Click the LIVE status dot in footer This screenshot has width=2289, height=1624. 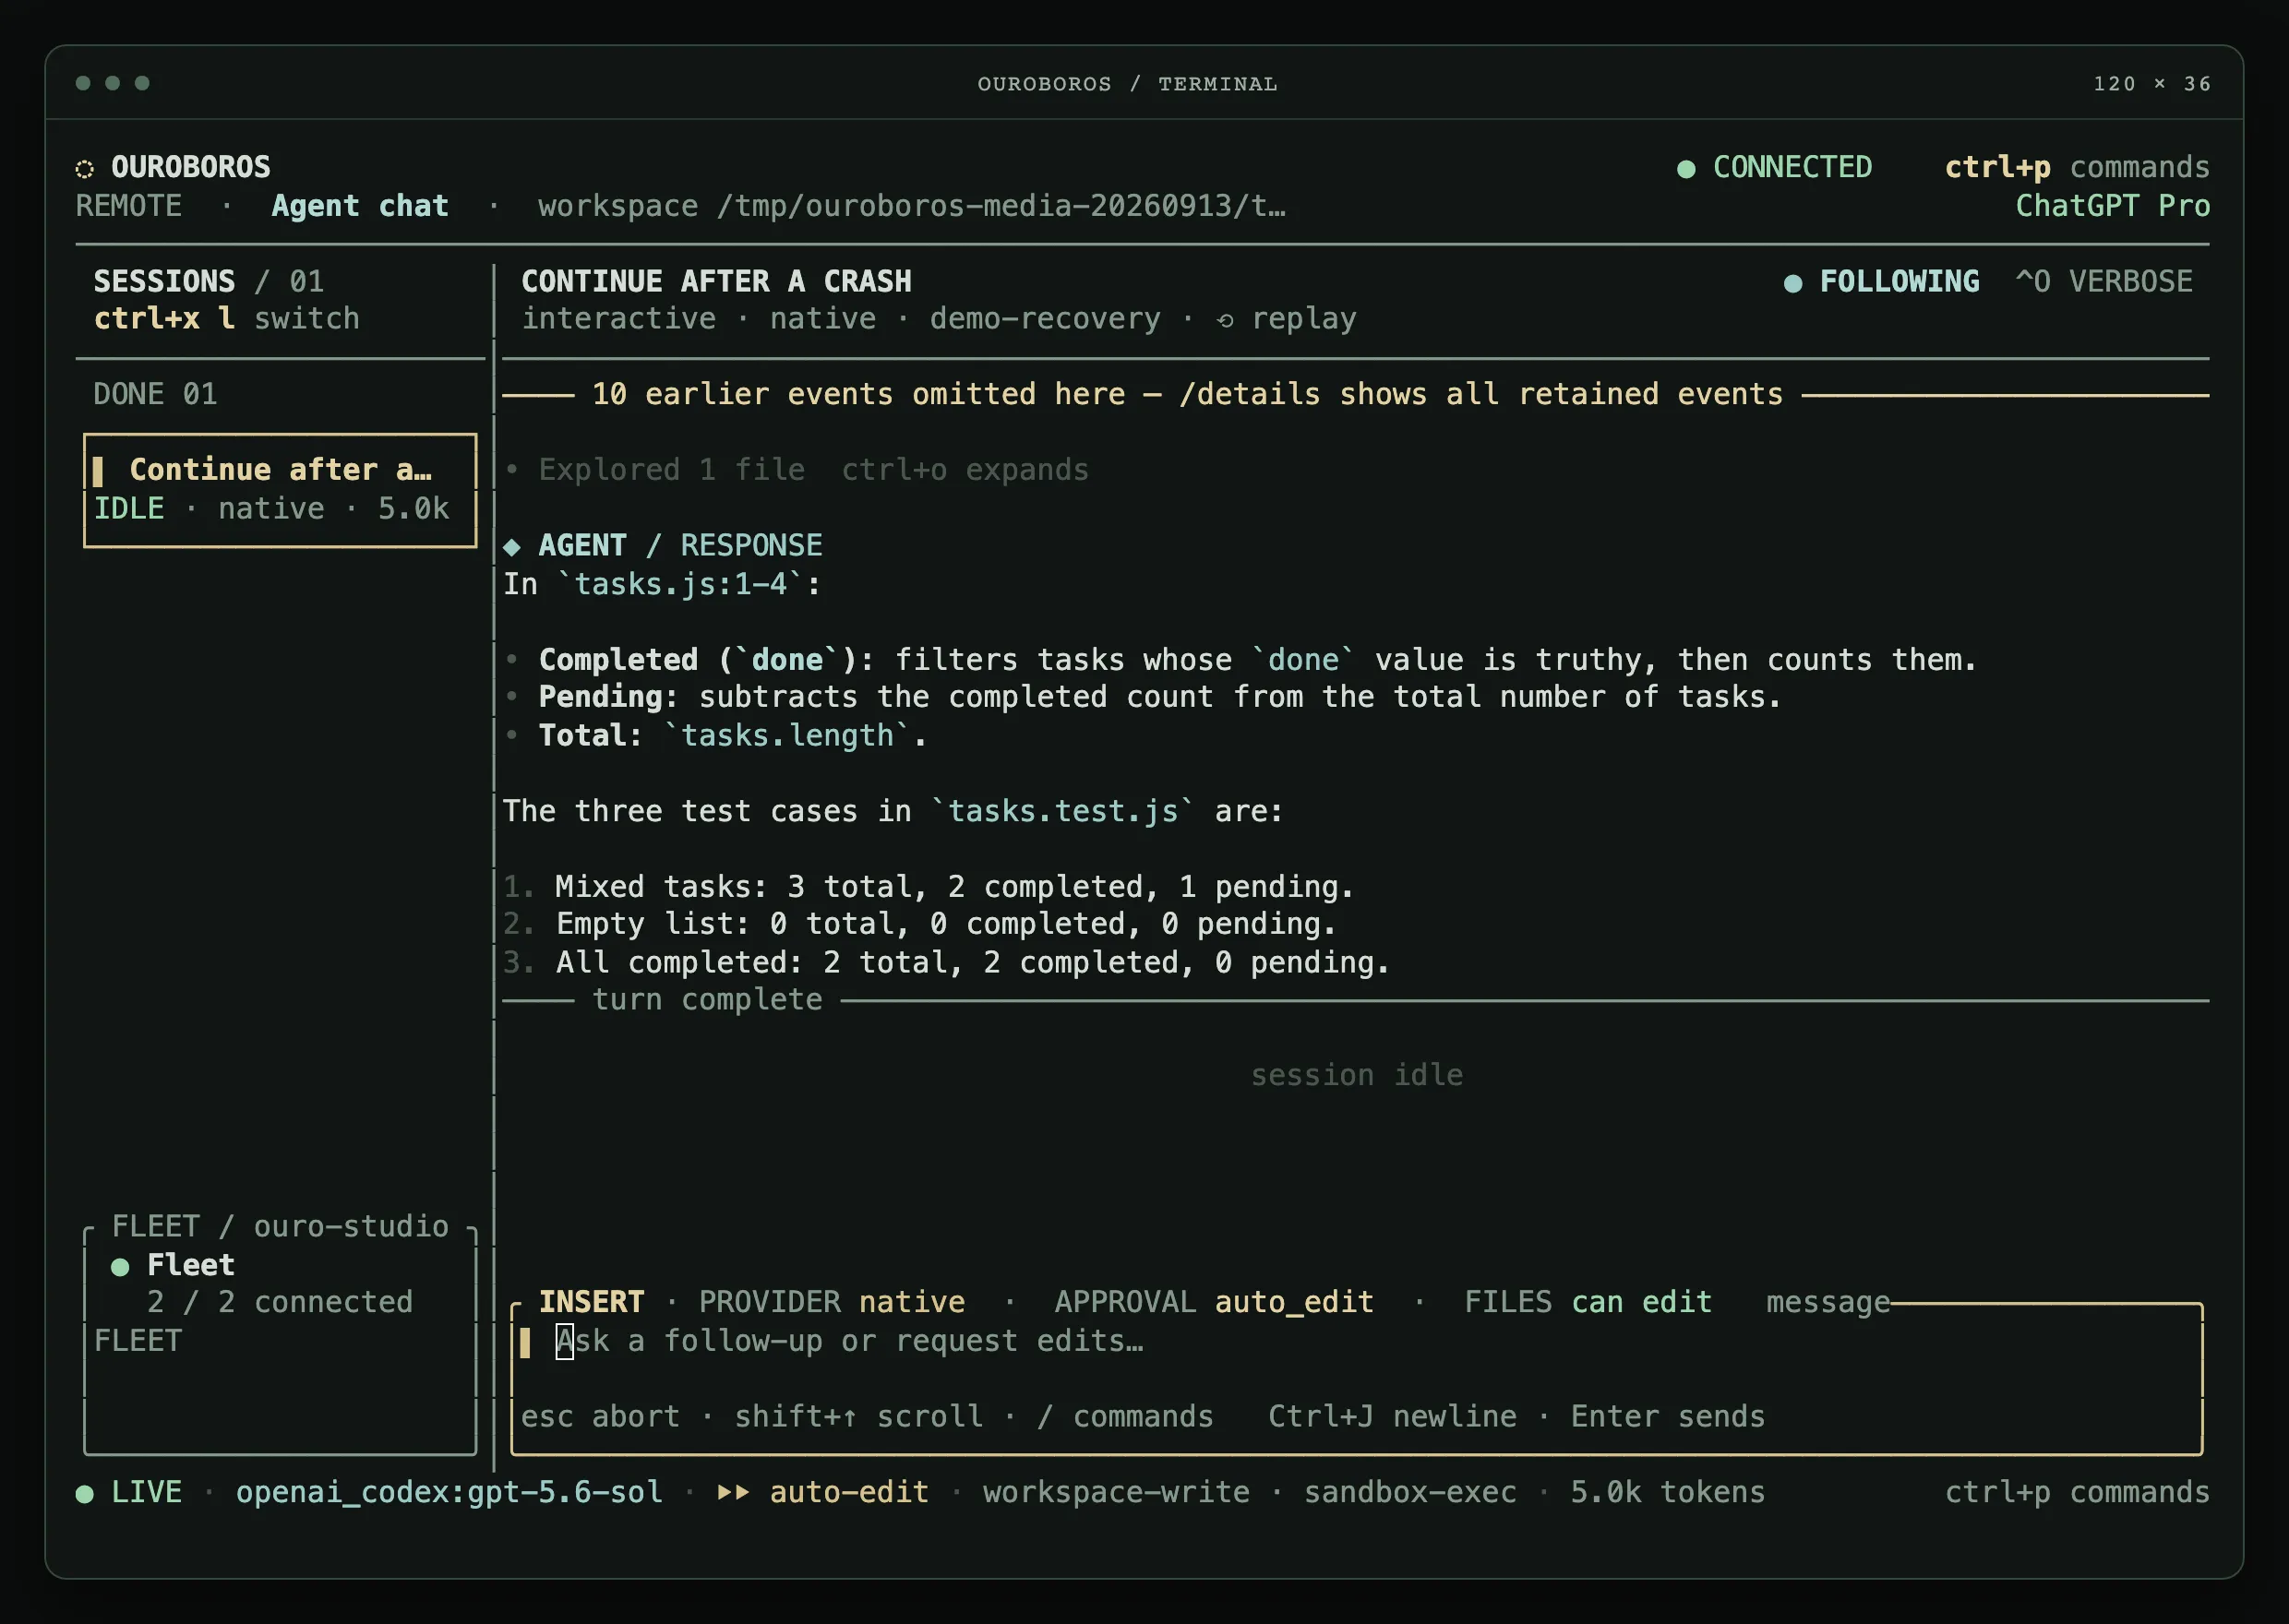point(85,1493)
